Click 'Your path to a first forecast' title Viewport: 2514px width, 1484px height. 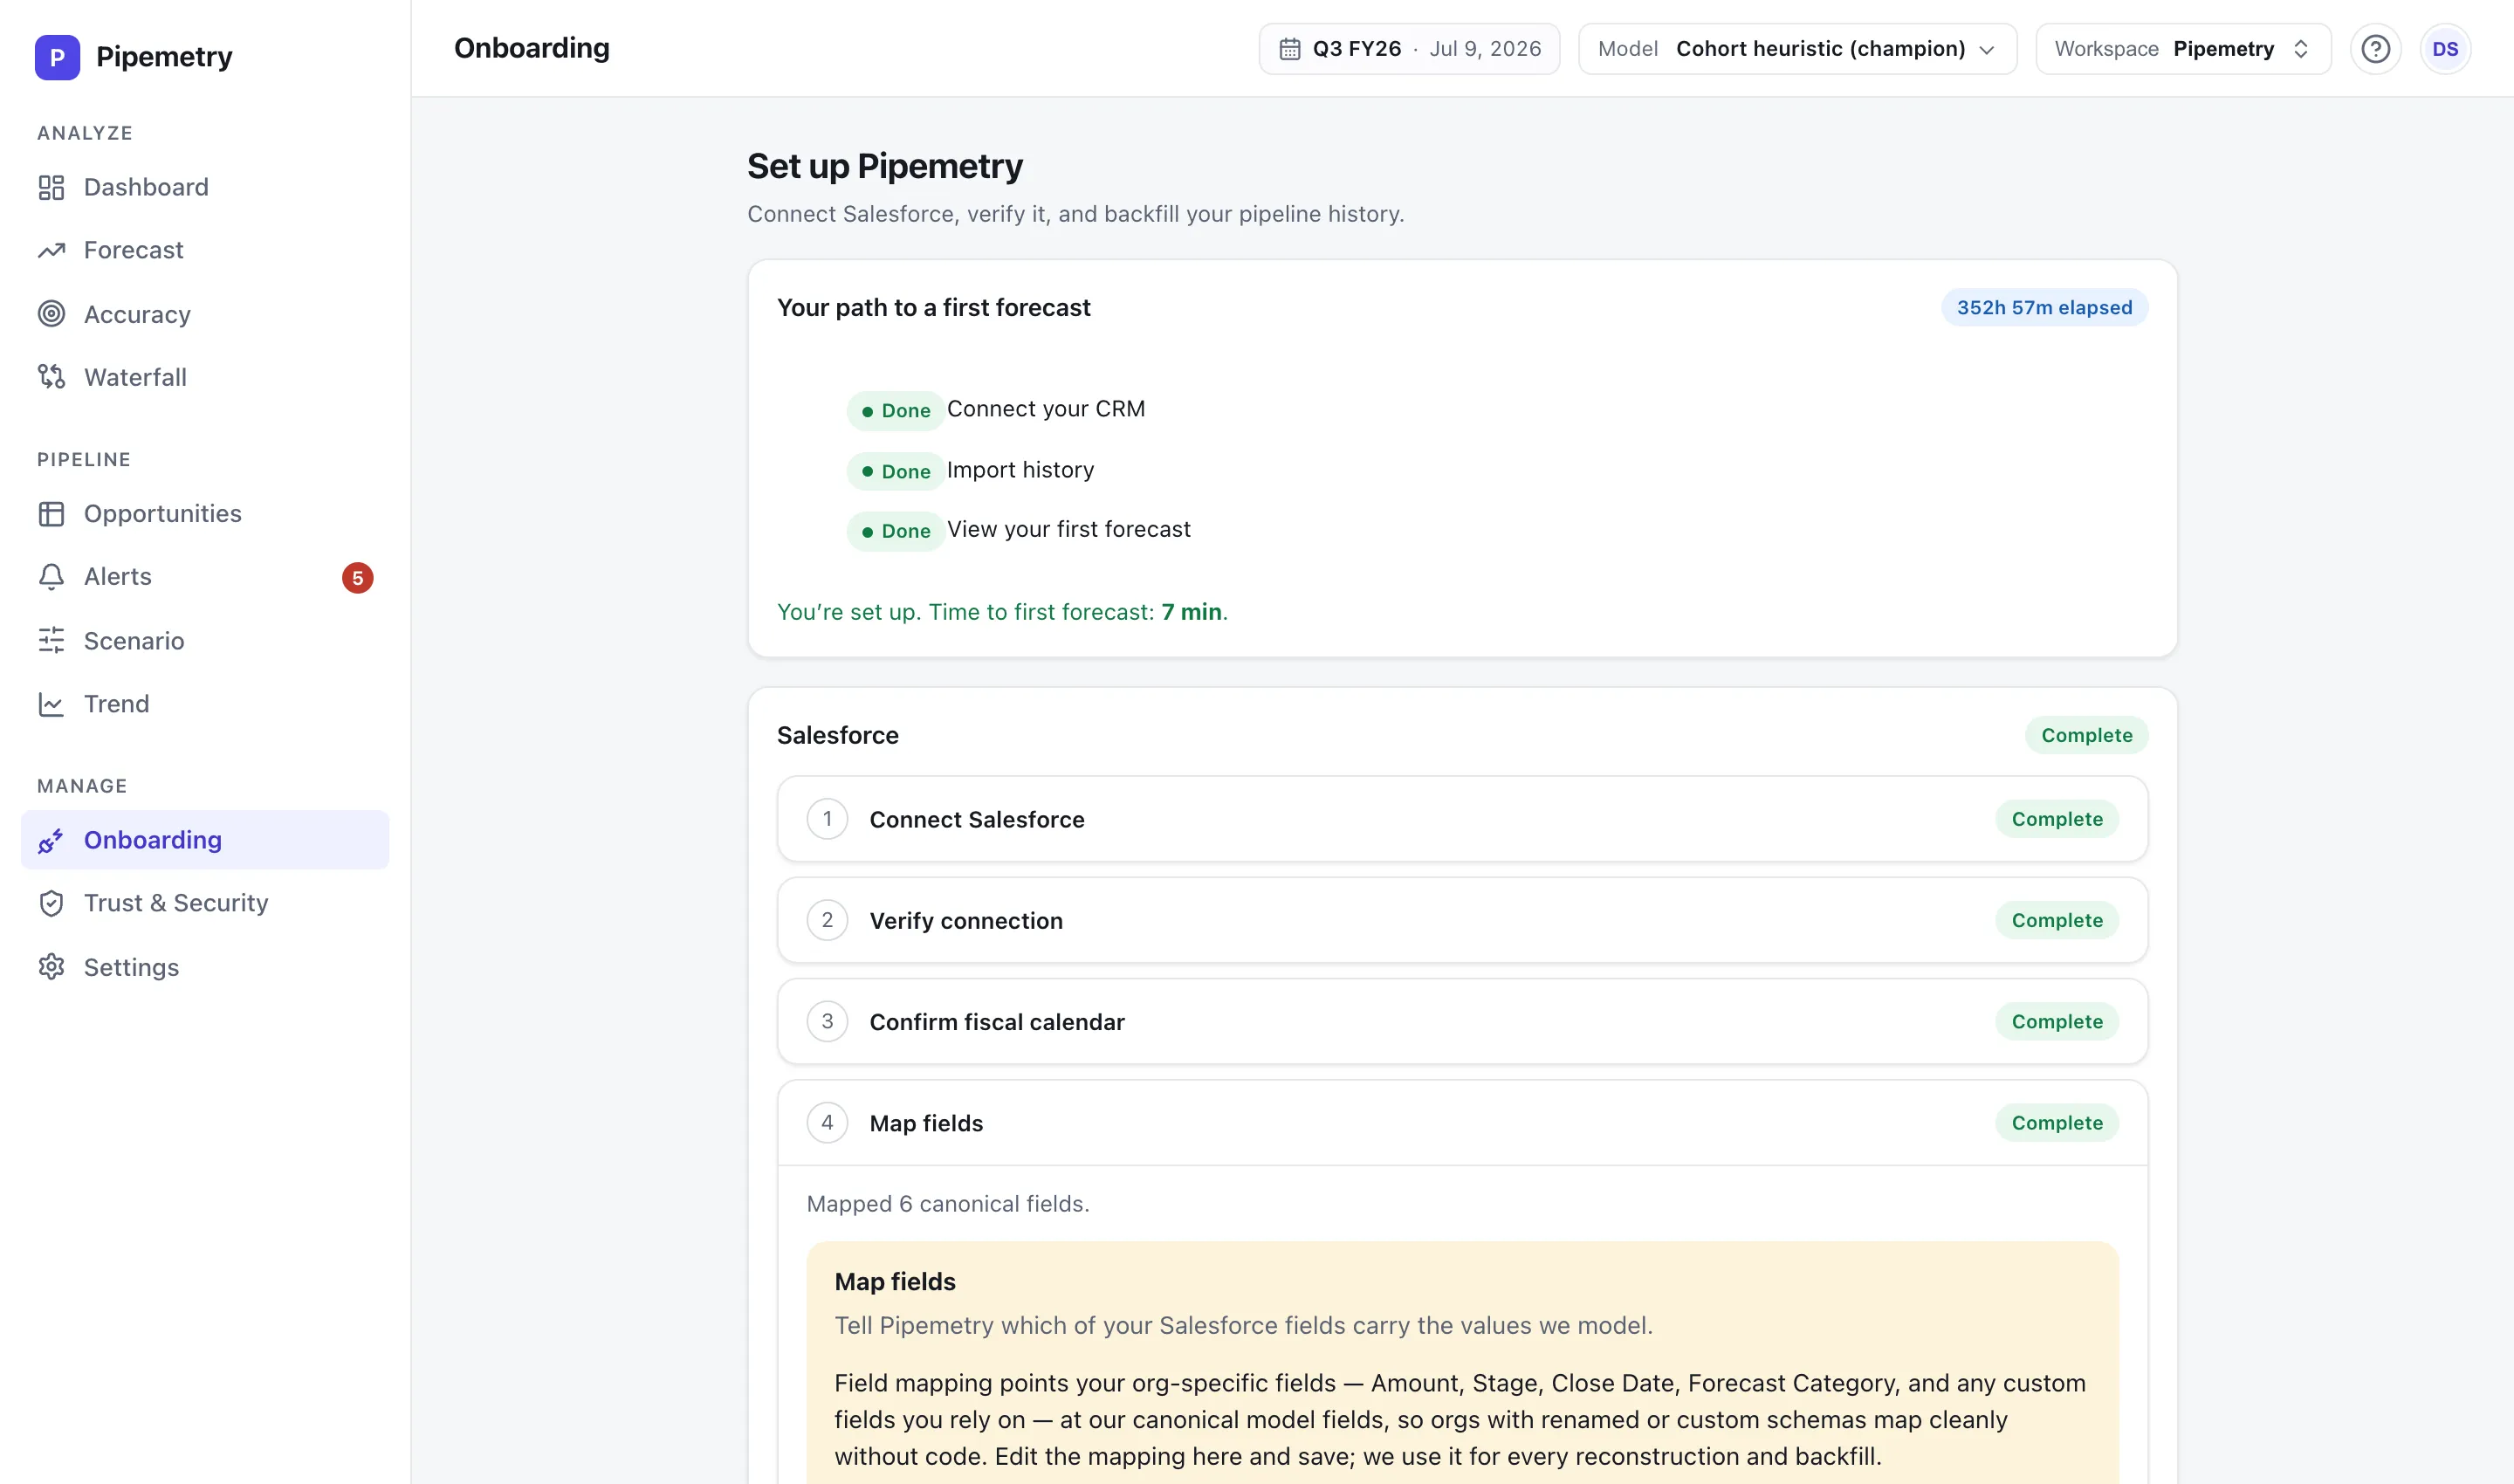(x=933, y=308)
